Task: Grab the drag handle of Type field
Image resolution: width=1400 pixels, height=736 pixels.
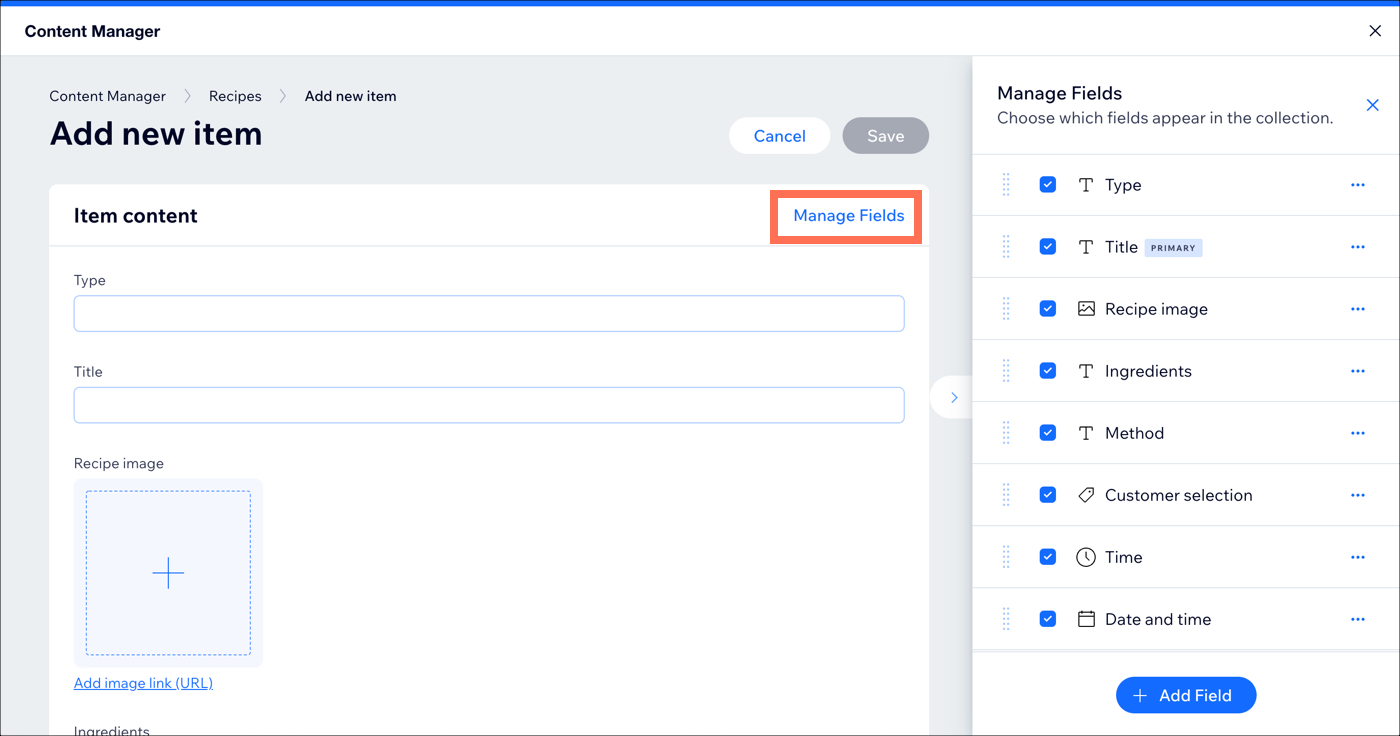Action: click(x=1006, y=185)
